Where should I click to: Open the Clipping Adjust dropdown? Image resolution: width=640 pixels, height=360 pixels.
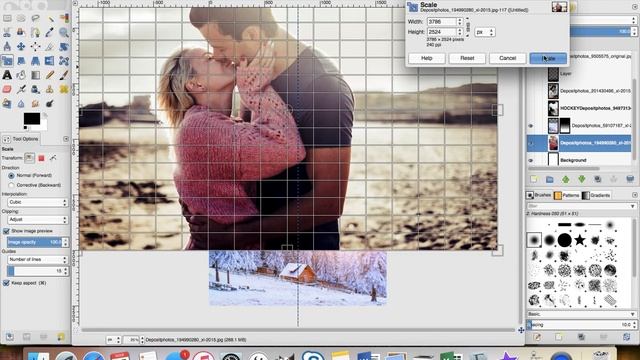38,220
